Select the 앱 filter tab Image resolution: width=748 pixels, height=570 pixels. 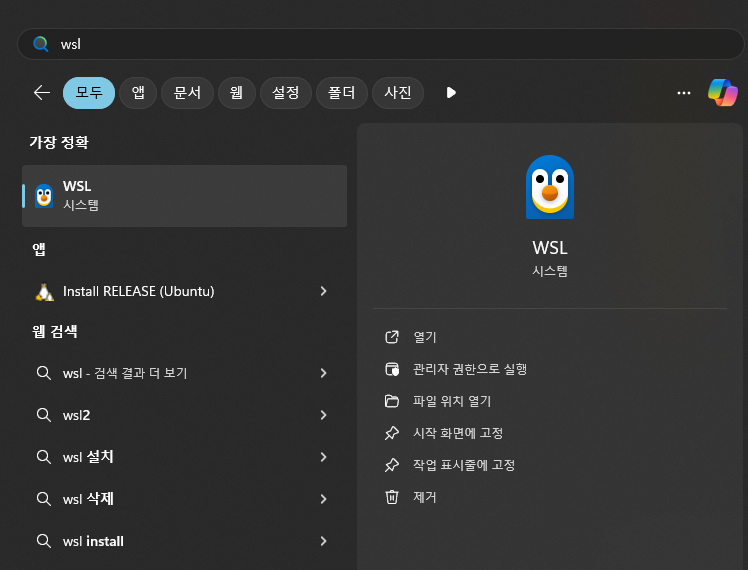138,93
